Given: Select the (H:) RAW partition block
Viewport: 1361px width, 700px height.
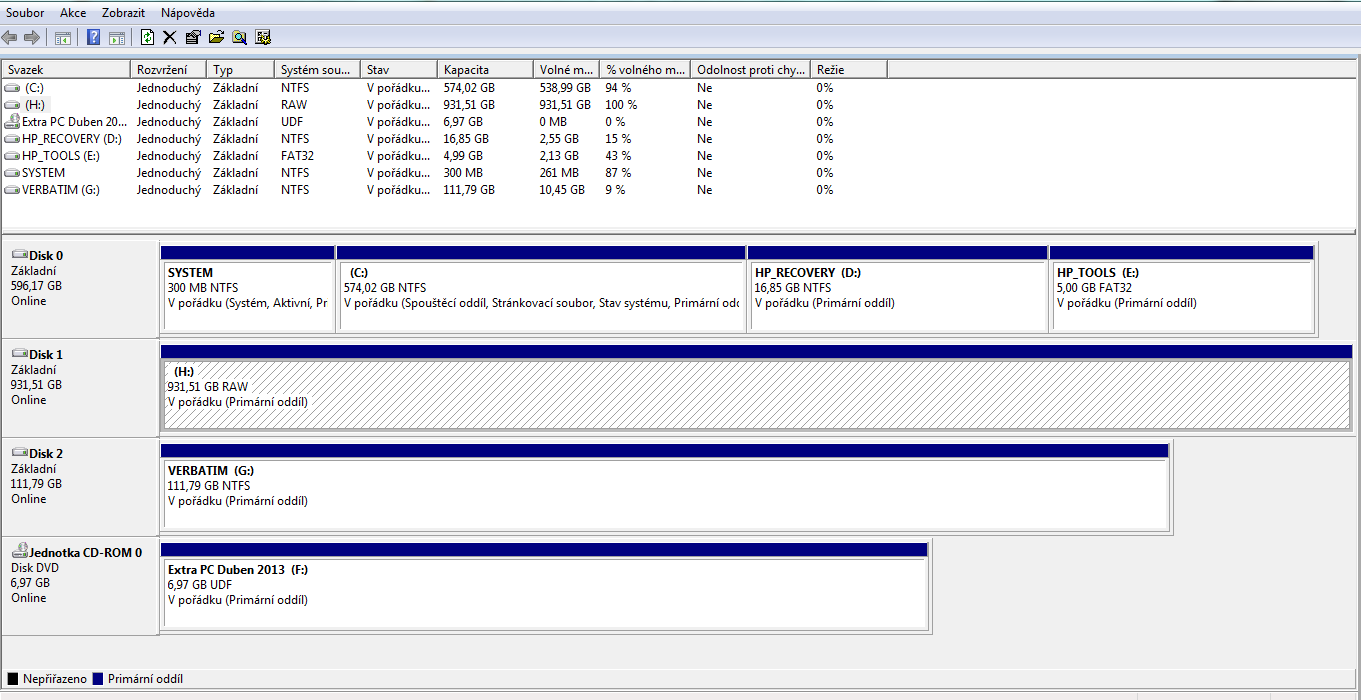Looking at the screenshot, I should click(x=755, y=395).
